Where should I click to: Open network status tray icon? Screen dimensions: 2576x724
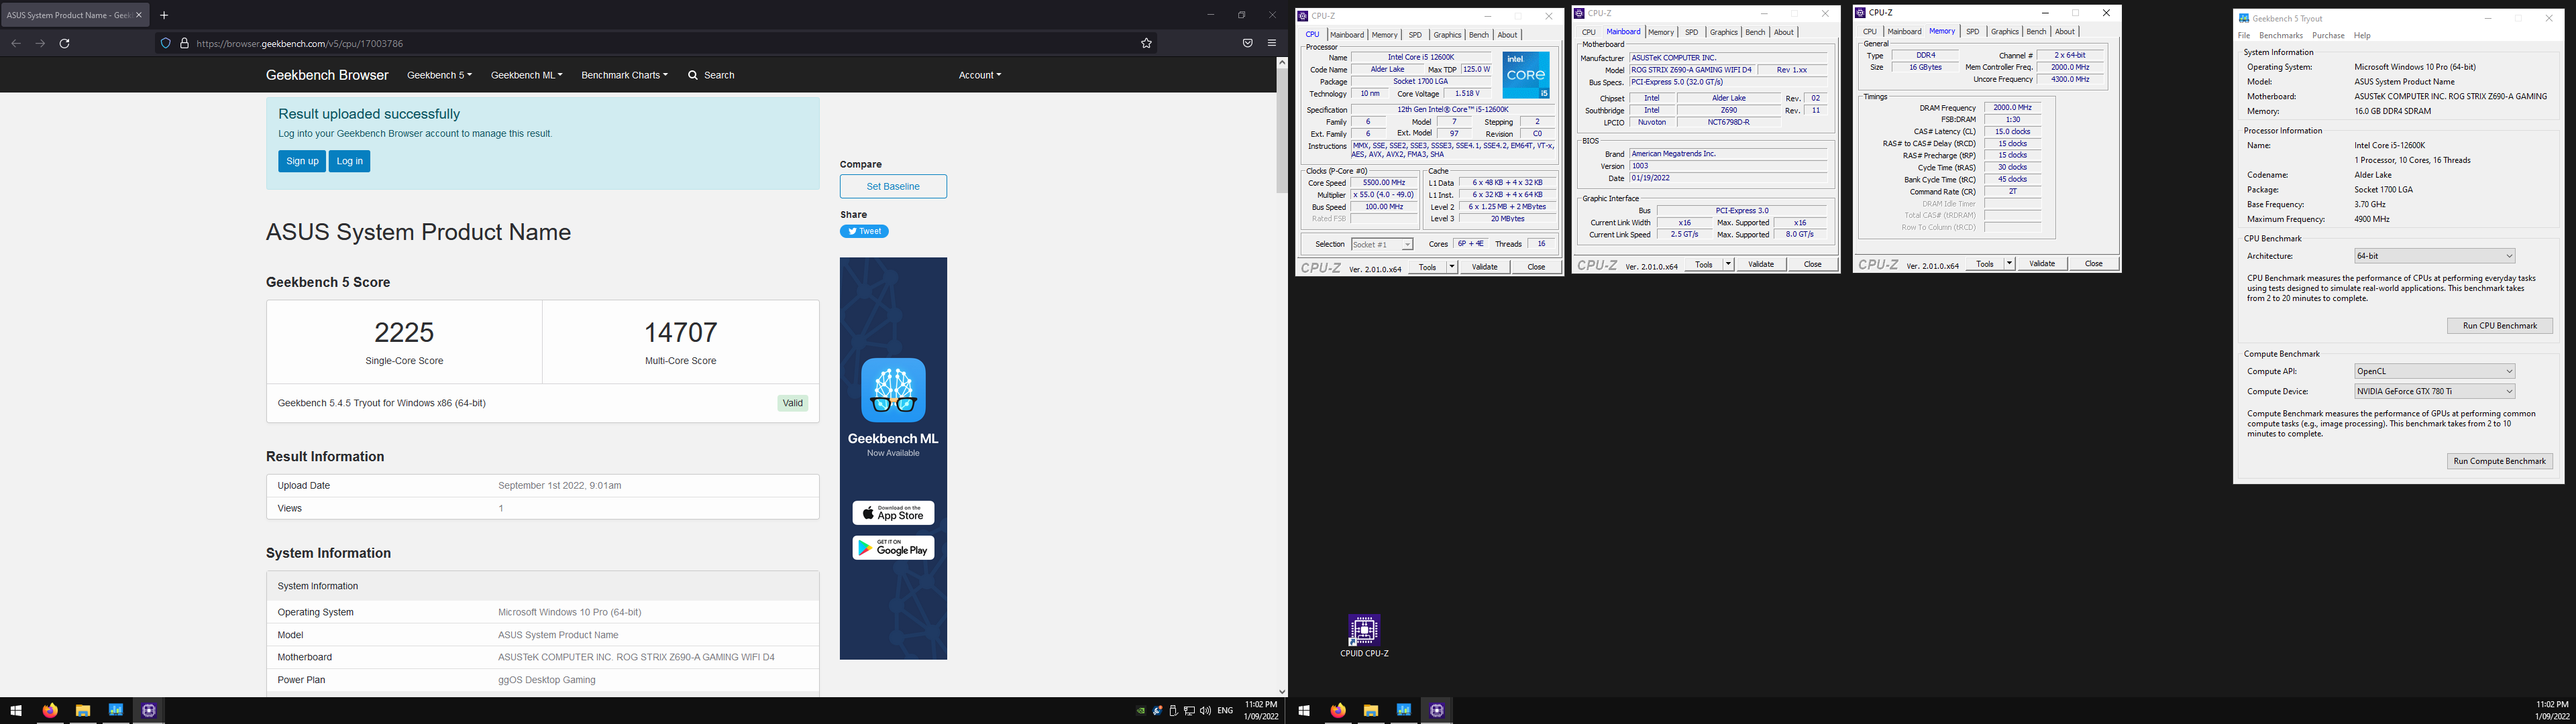click(1189, 711)
